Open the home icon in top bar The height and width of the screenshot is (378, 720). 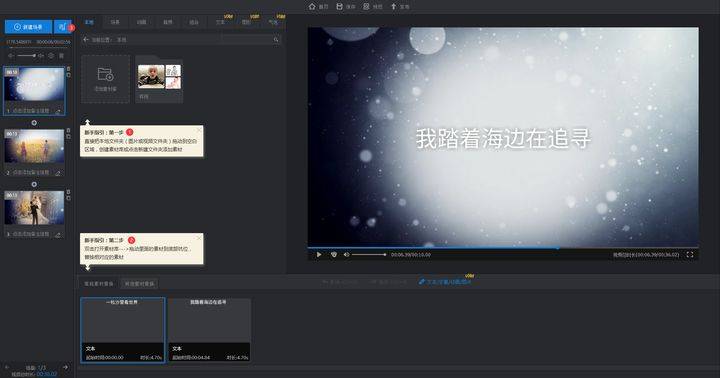coord(312,6)
